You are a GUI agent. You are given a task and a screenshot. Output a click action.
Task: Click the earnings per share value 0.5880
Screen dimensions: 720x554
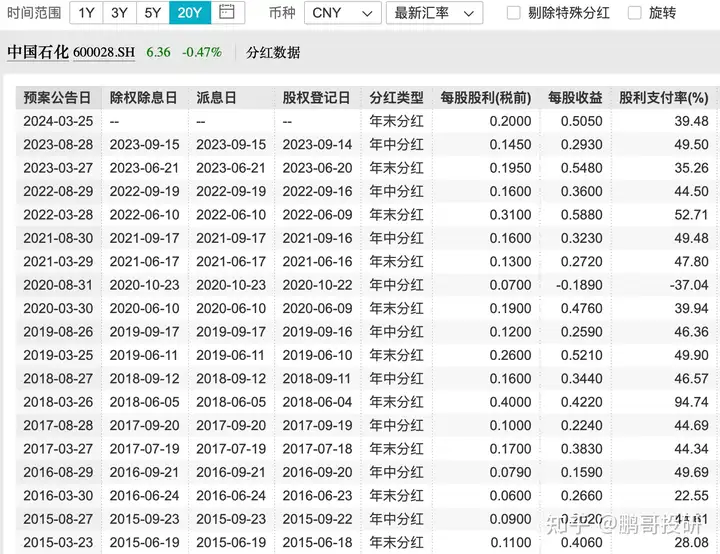point(581,215)
